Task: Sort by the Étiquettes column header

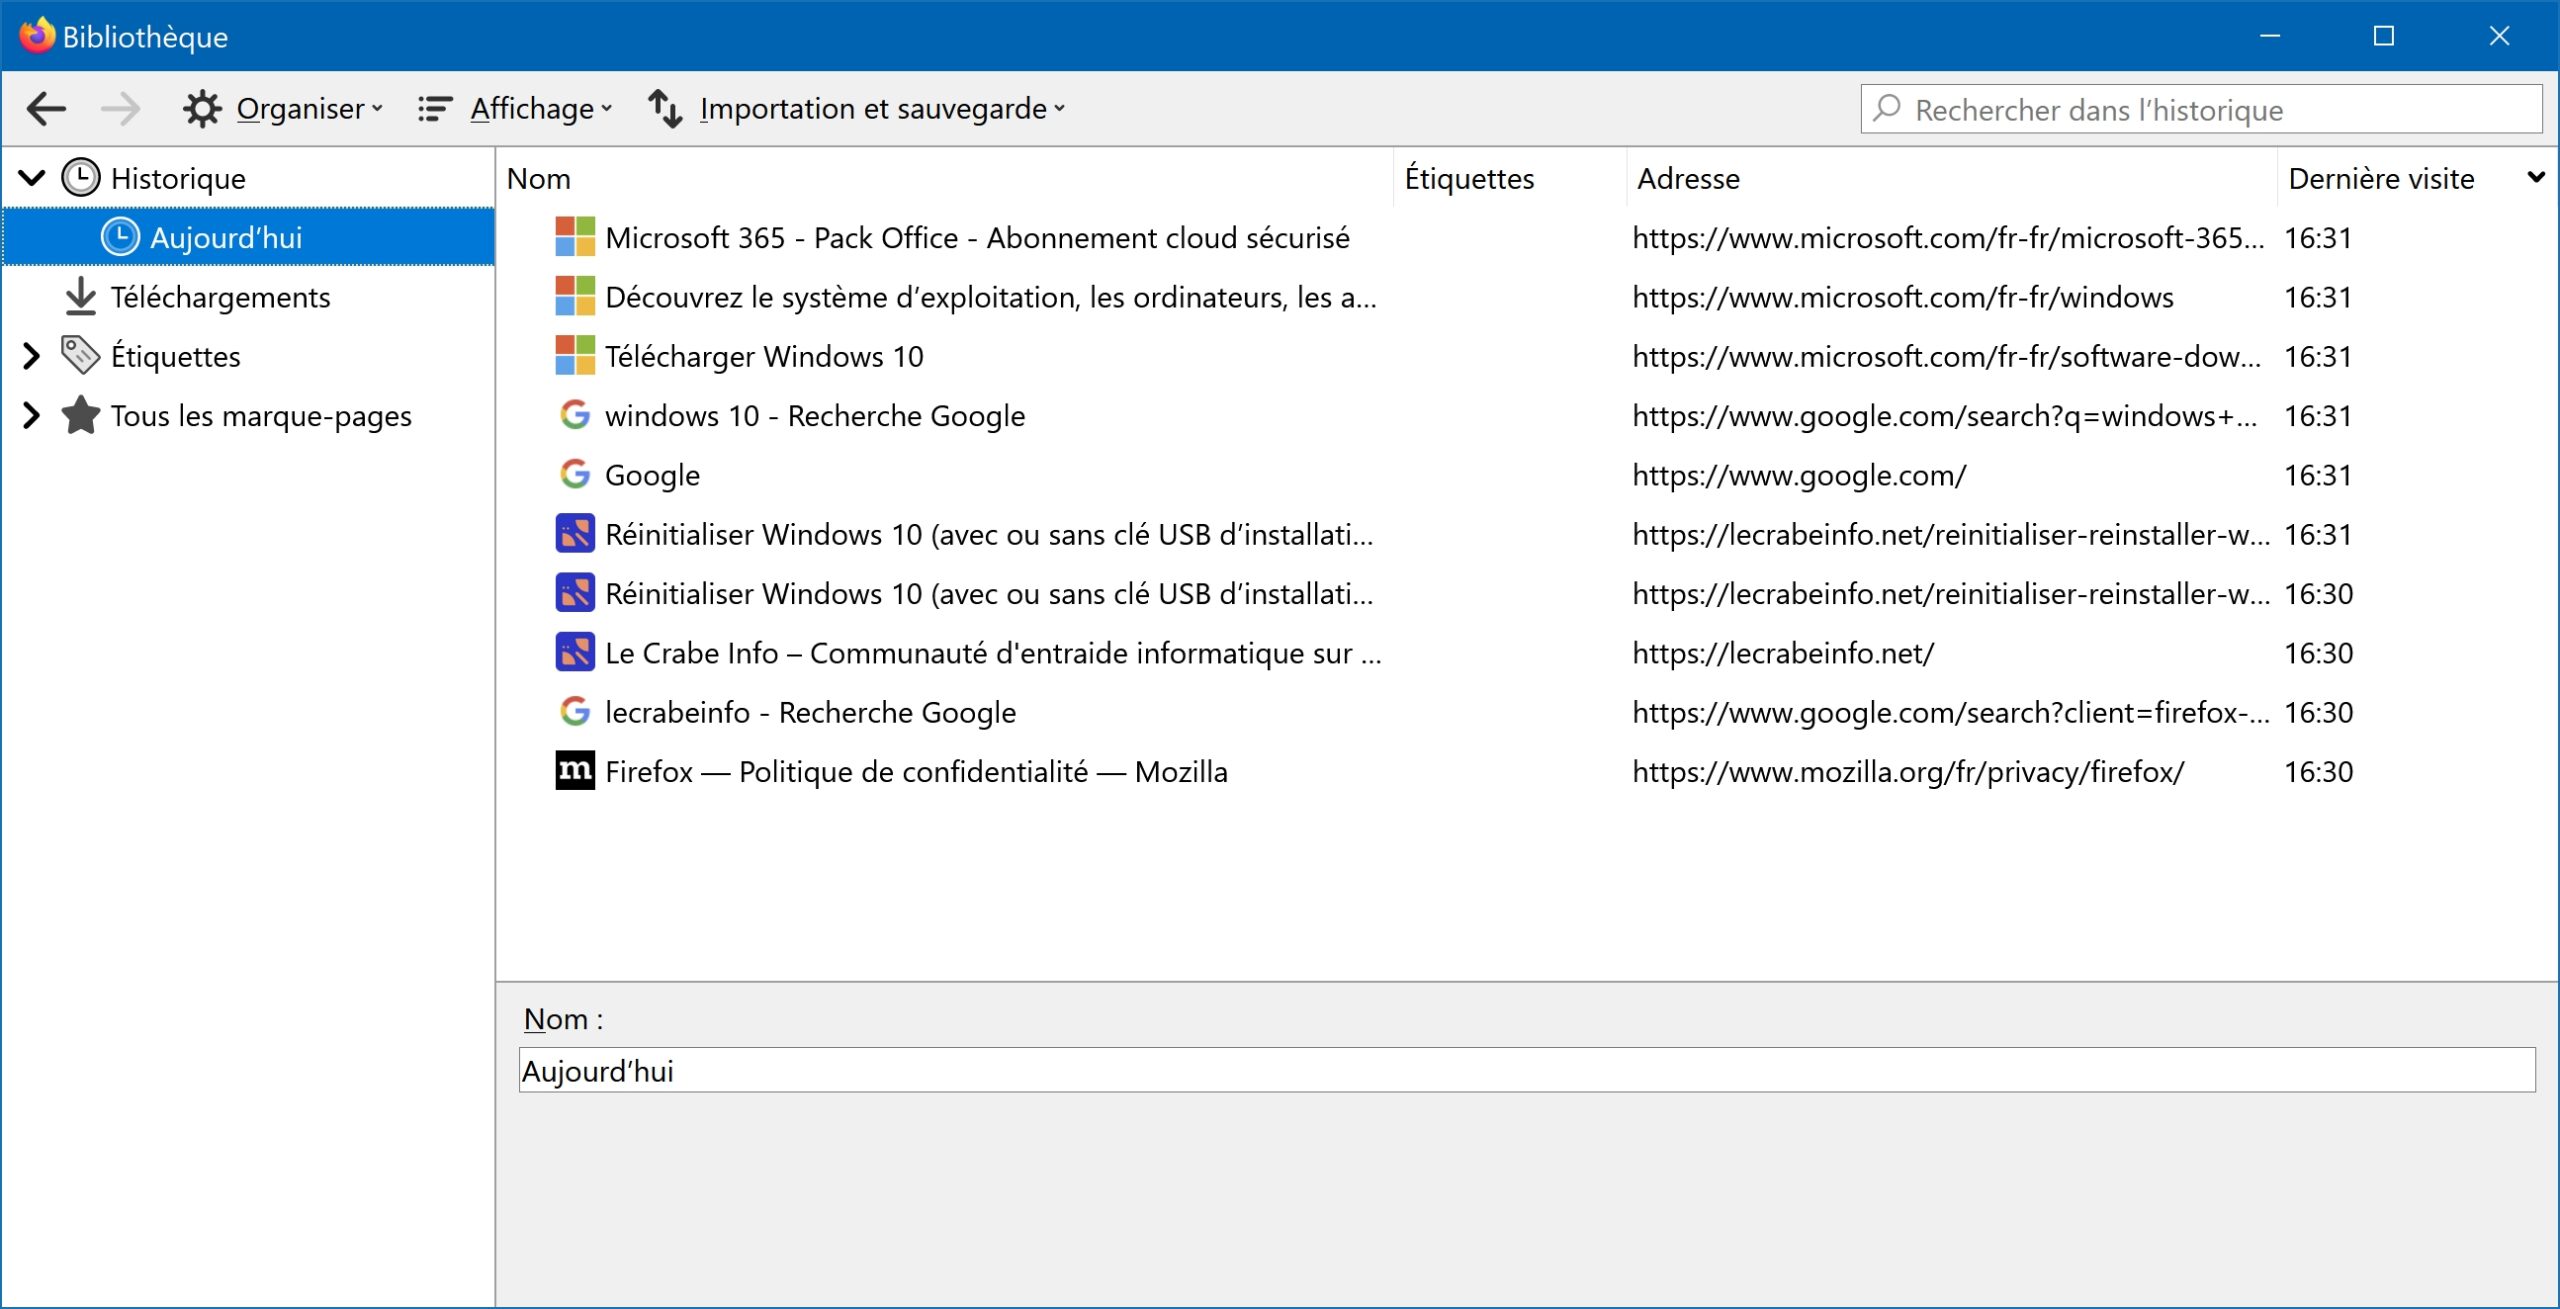Action: click(x=1509, y=178)
